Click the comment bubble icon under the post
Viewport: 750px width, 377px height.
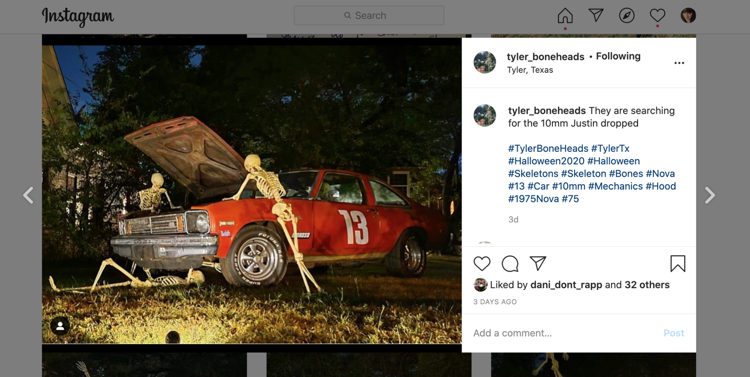click(510, 264)
